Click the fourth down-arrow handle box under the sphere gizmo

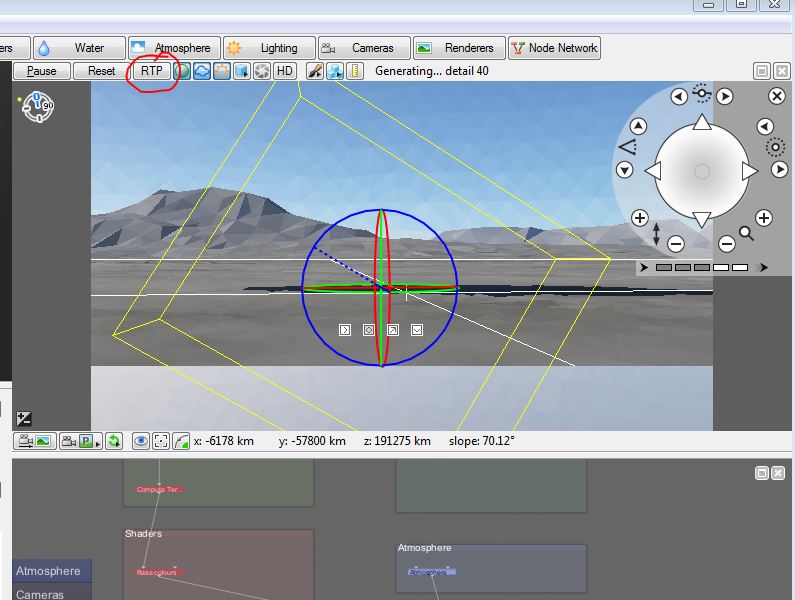point(417,330)
